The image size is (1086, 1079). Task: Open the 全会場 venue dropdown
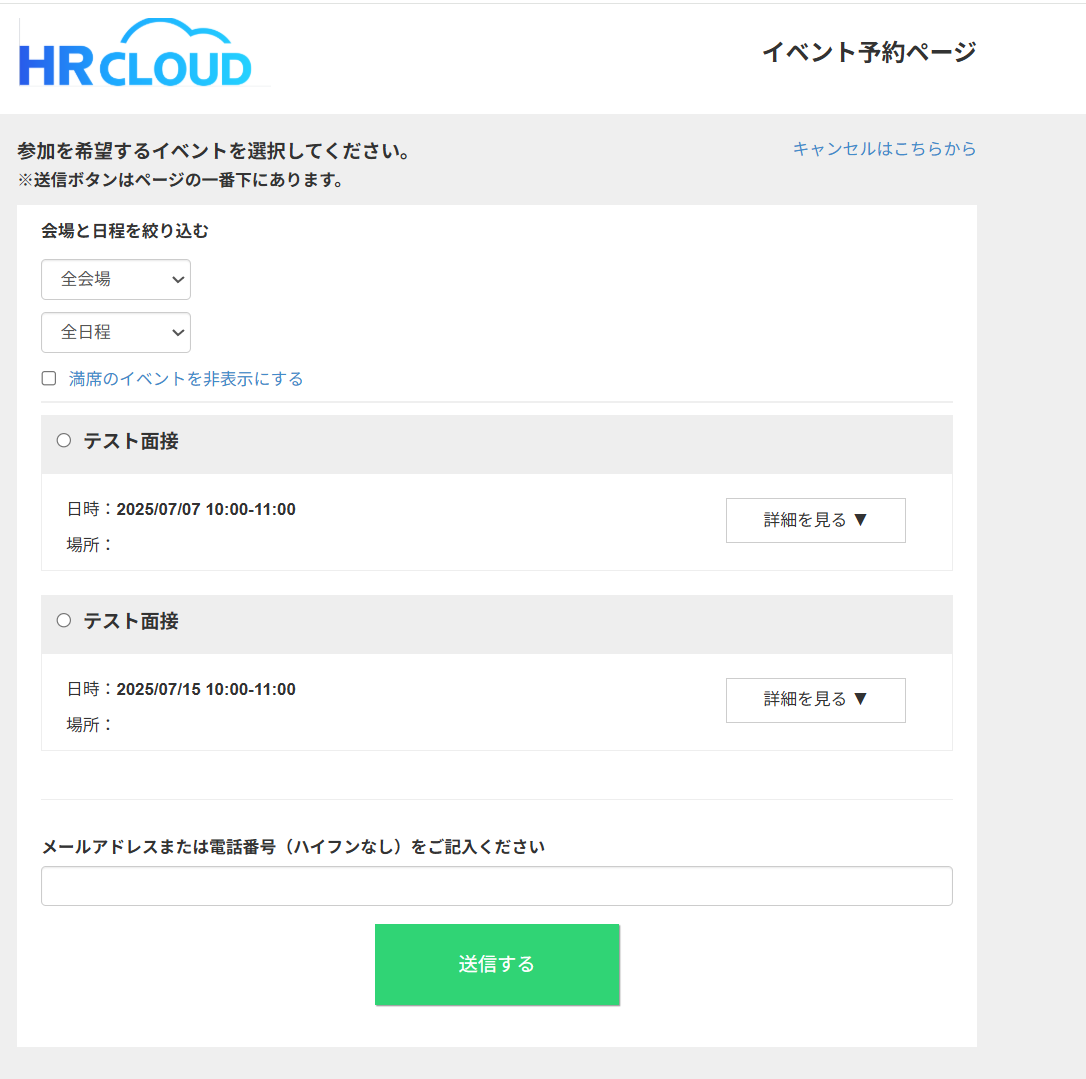pos(116,280)
